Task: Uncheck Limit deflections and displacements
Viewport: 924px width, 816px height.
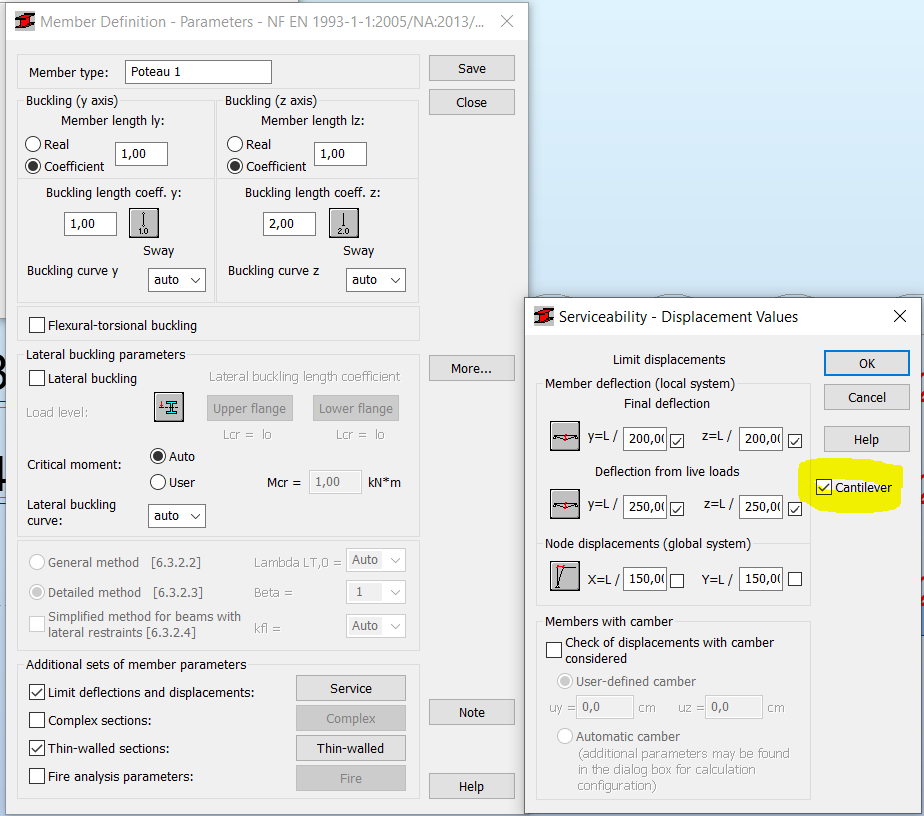Action: [x=37, y=692]
